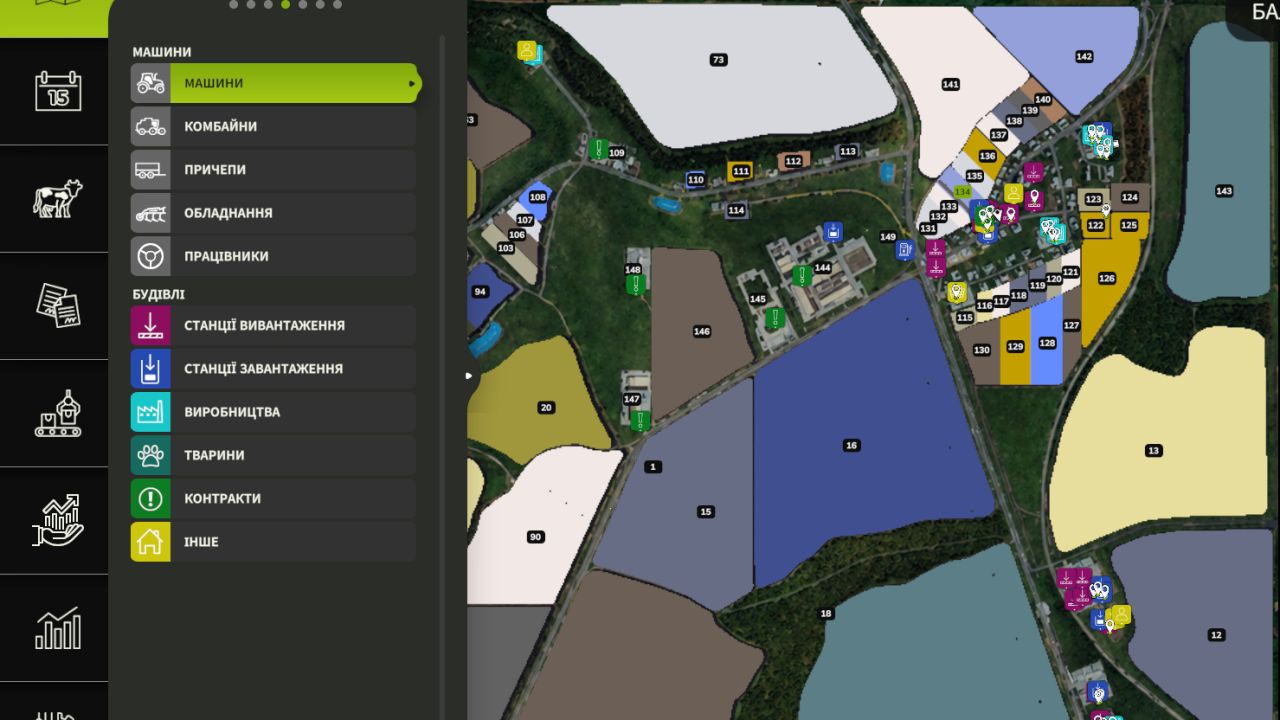This screenshot has height=720, width=1280.
Task: Select field 15 label on map
Action: click(706, 512)
